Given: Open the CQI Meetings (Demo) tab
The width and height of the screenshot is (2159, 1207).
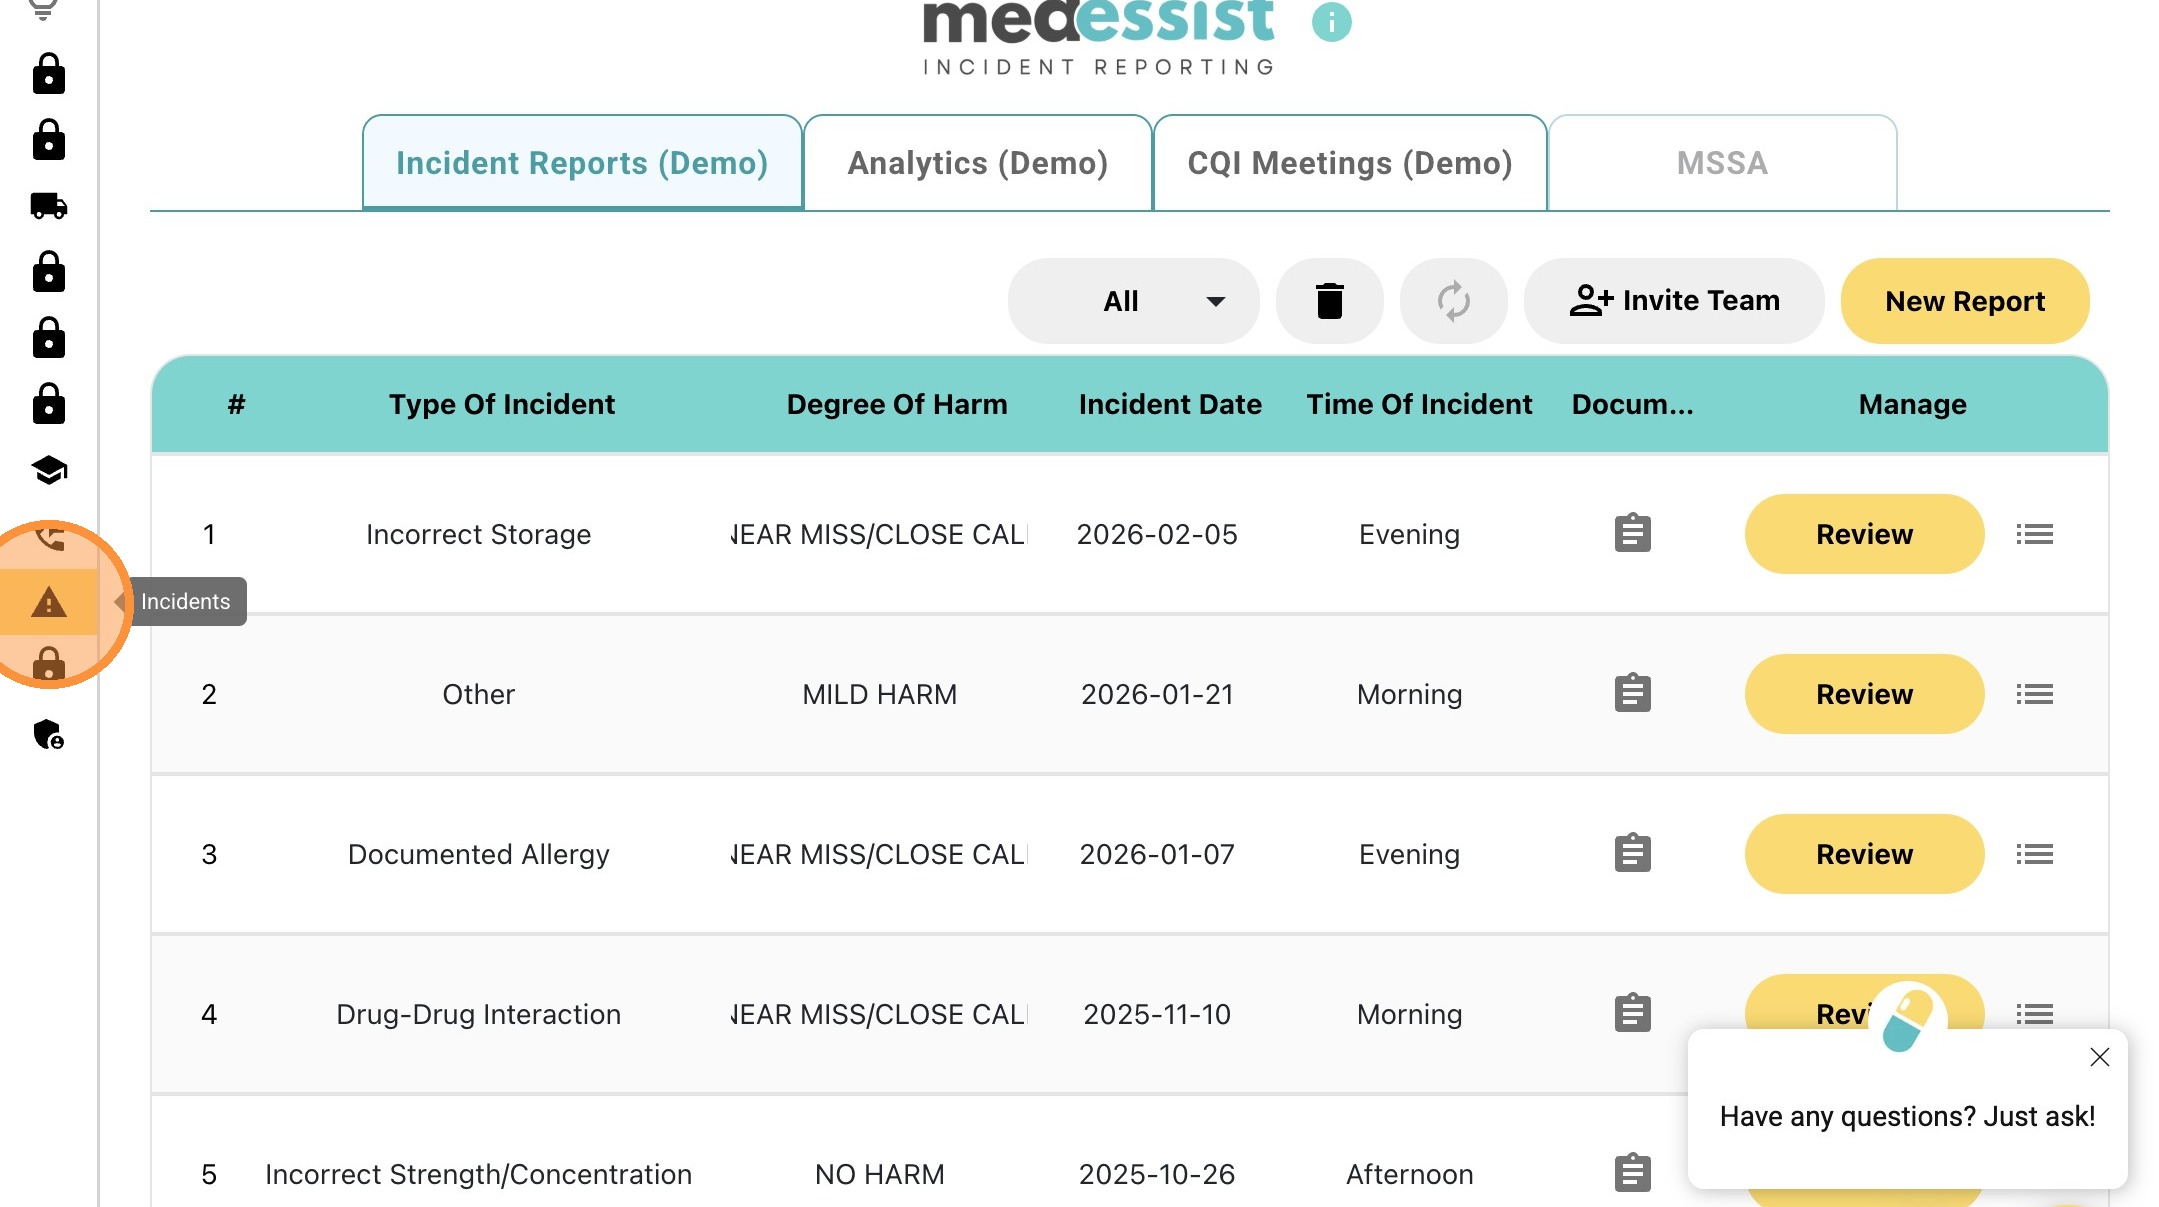Looking at the screenshot, I should tap(1349, 163).
